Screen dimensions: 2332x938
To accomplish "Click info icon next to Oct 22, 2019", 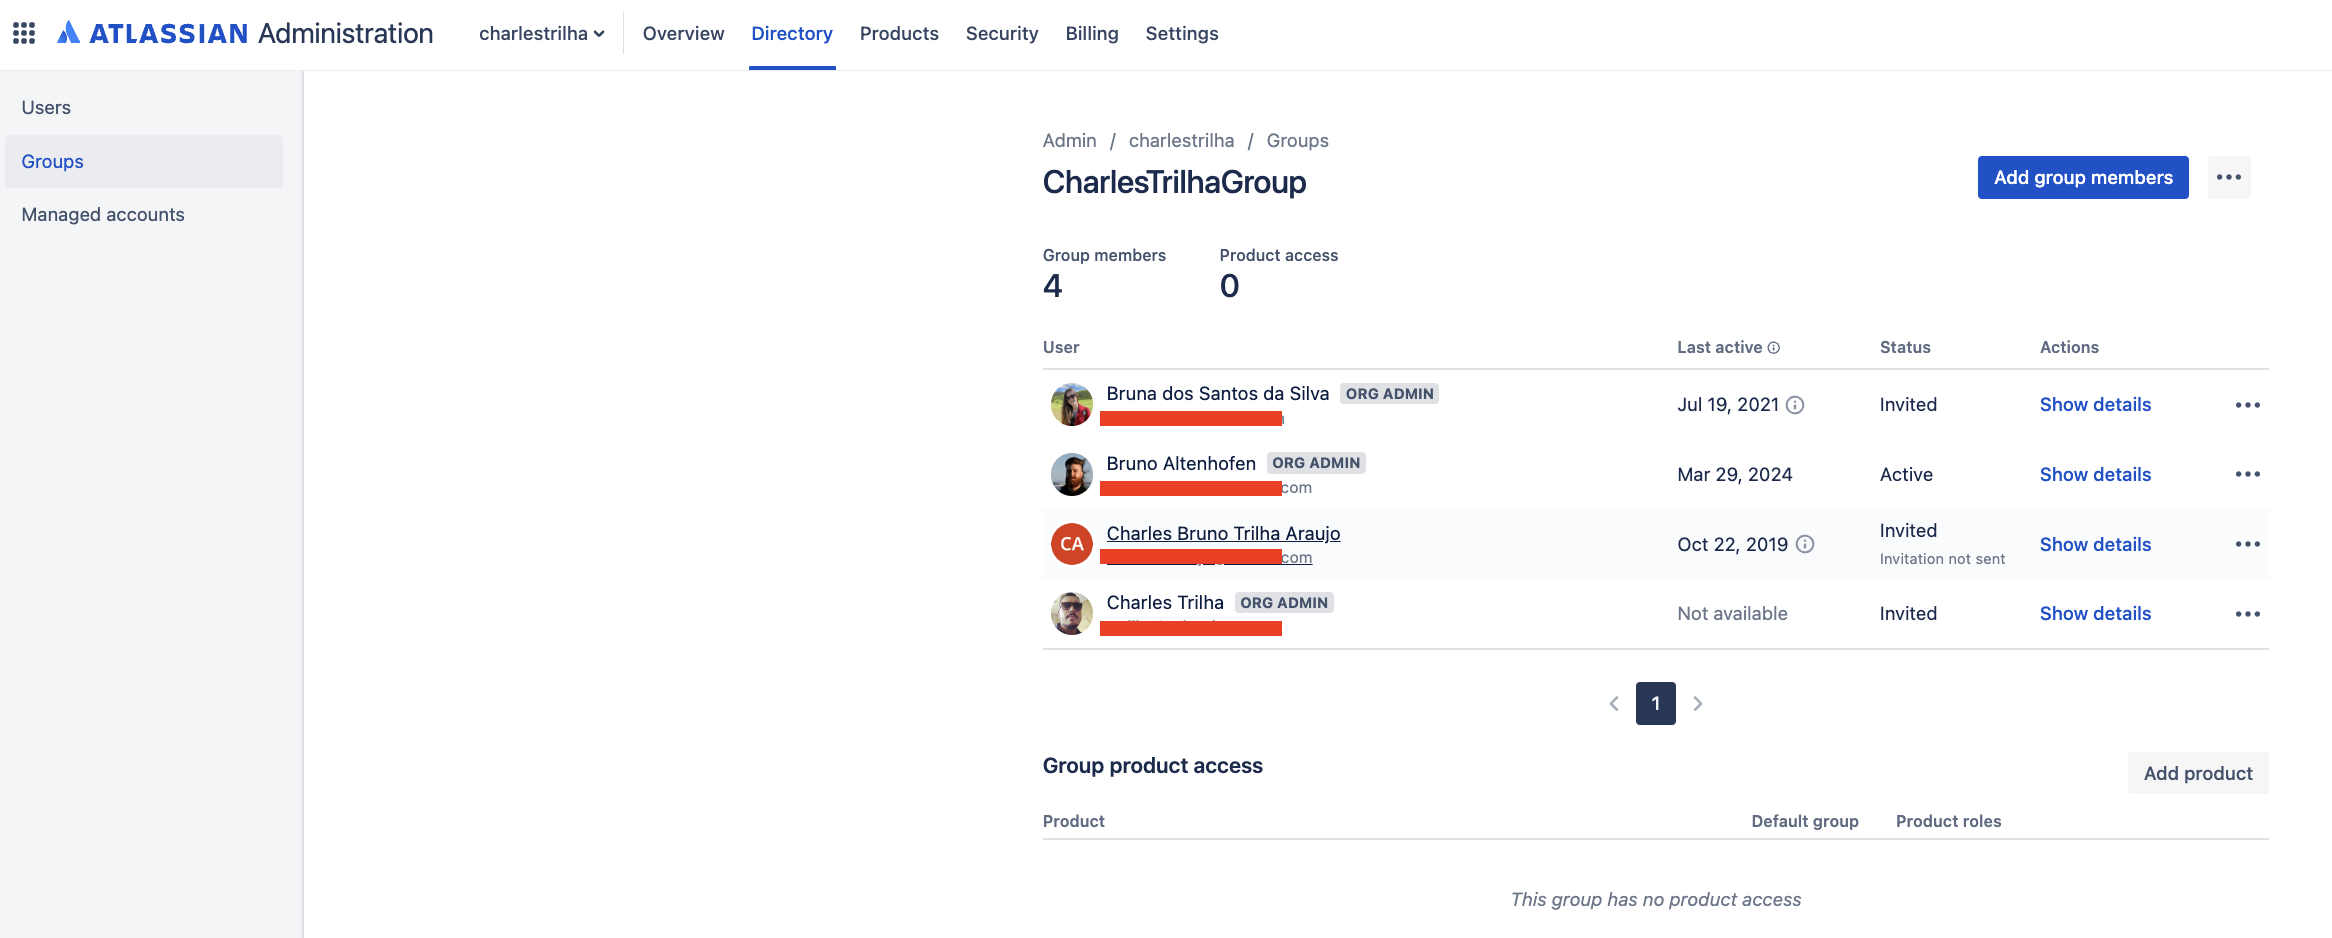I will click(x=1805, y=544).
